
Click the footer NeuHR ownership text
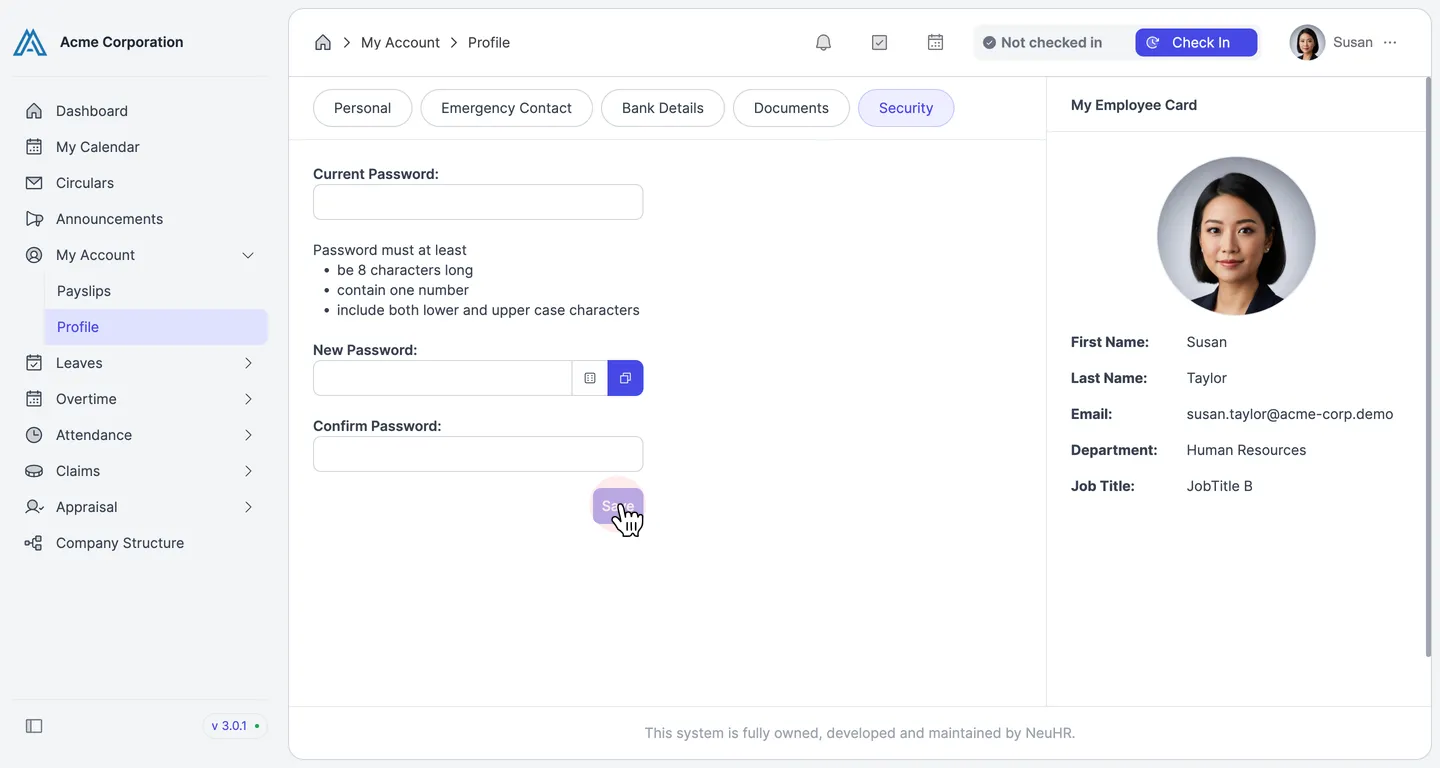coord(860,733)
